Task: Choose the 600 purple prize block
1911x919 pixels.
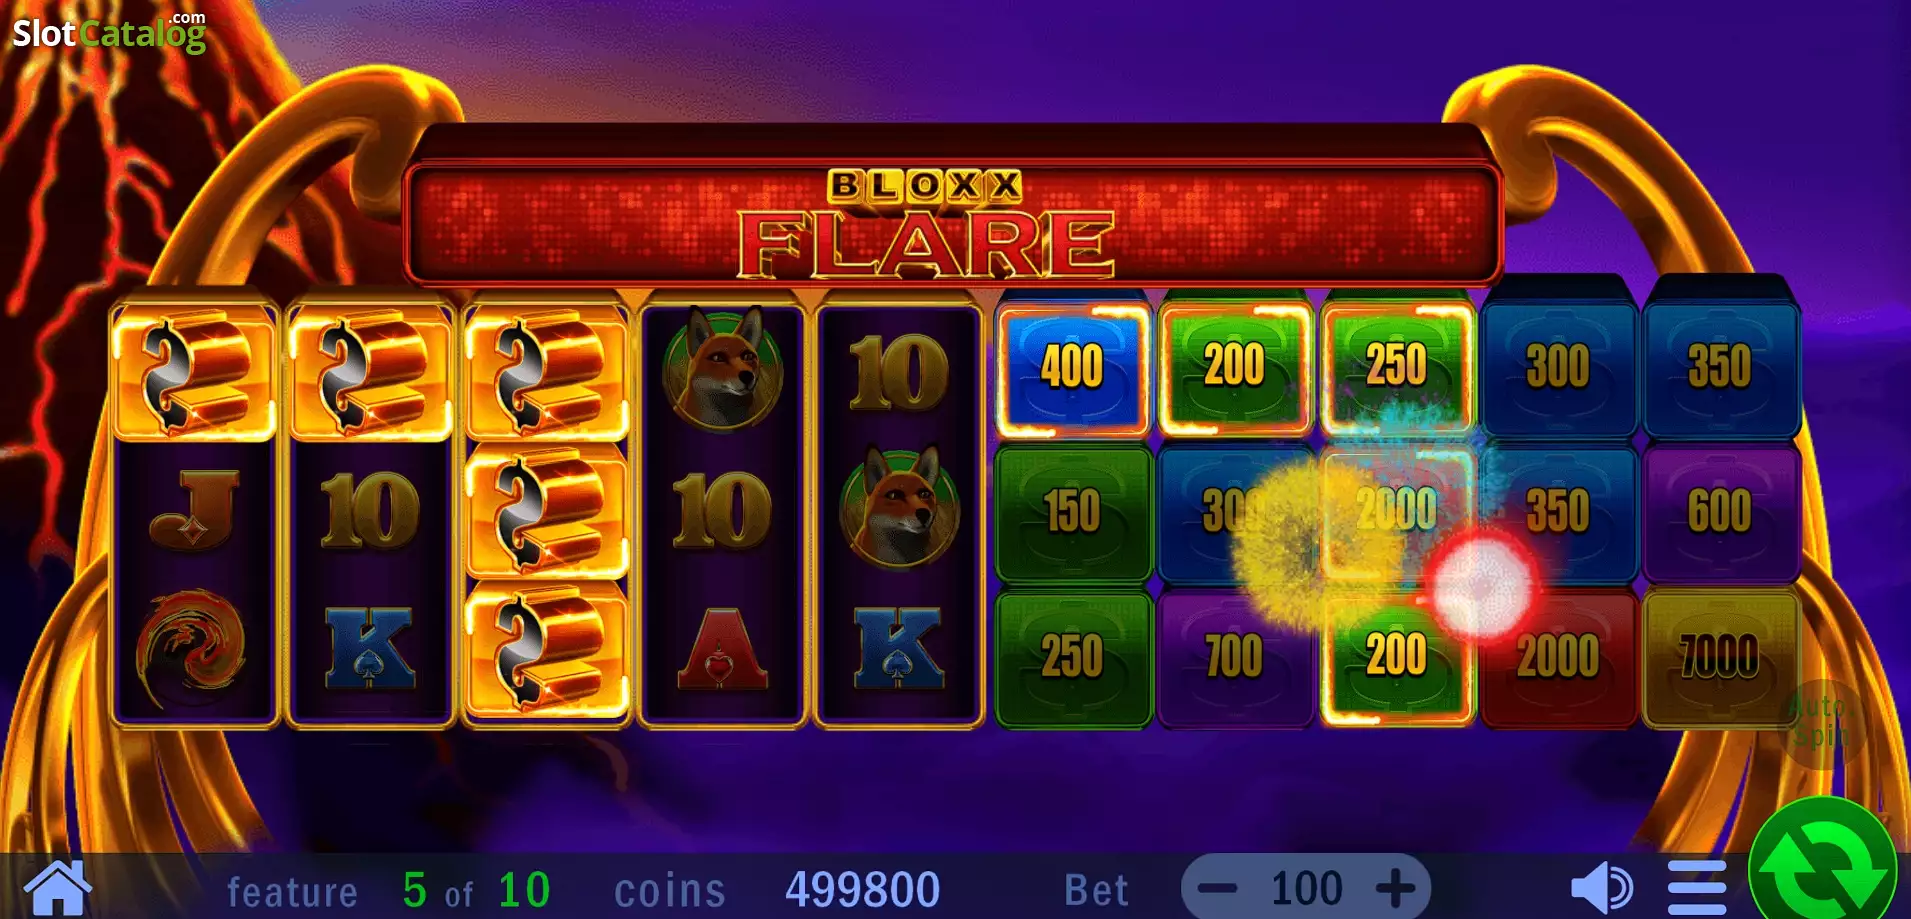Action: (1719, 511)
